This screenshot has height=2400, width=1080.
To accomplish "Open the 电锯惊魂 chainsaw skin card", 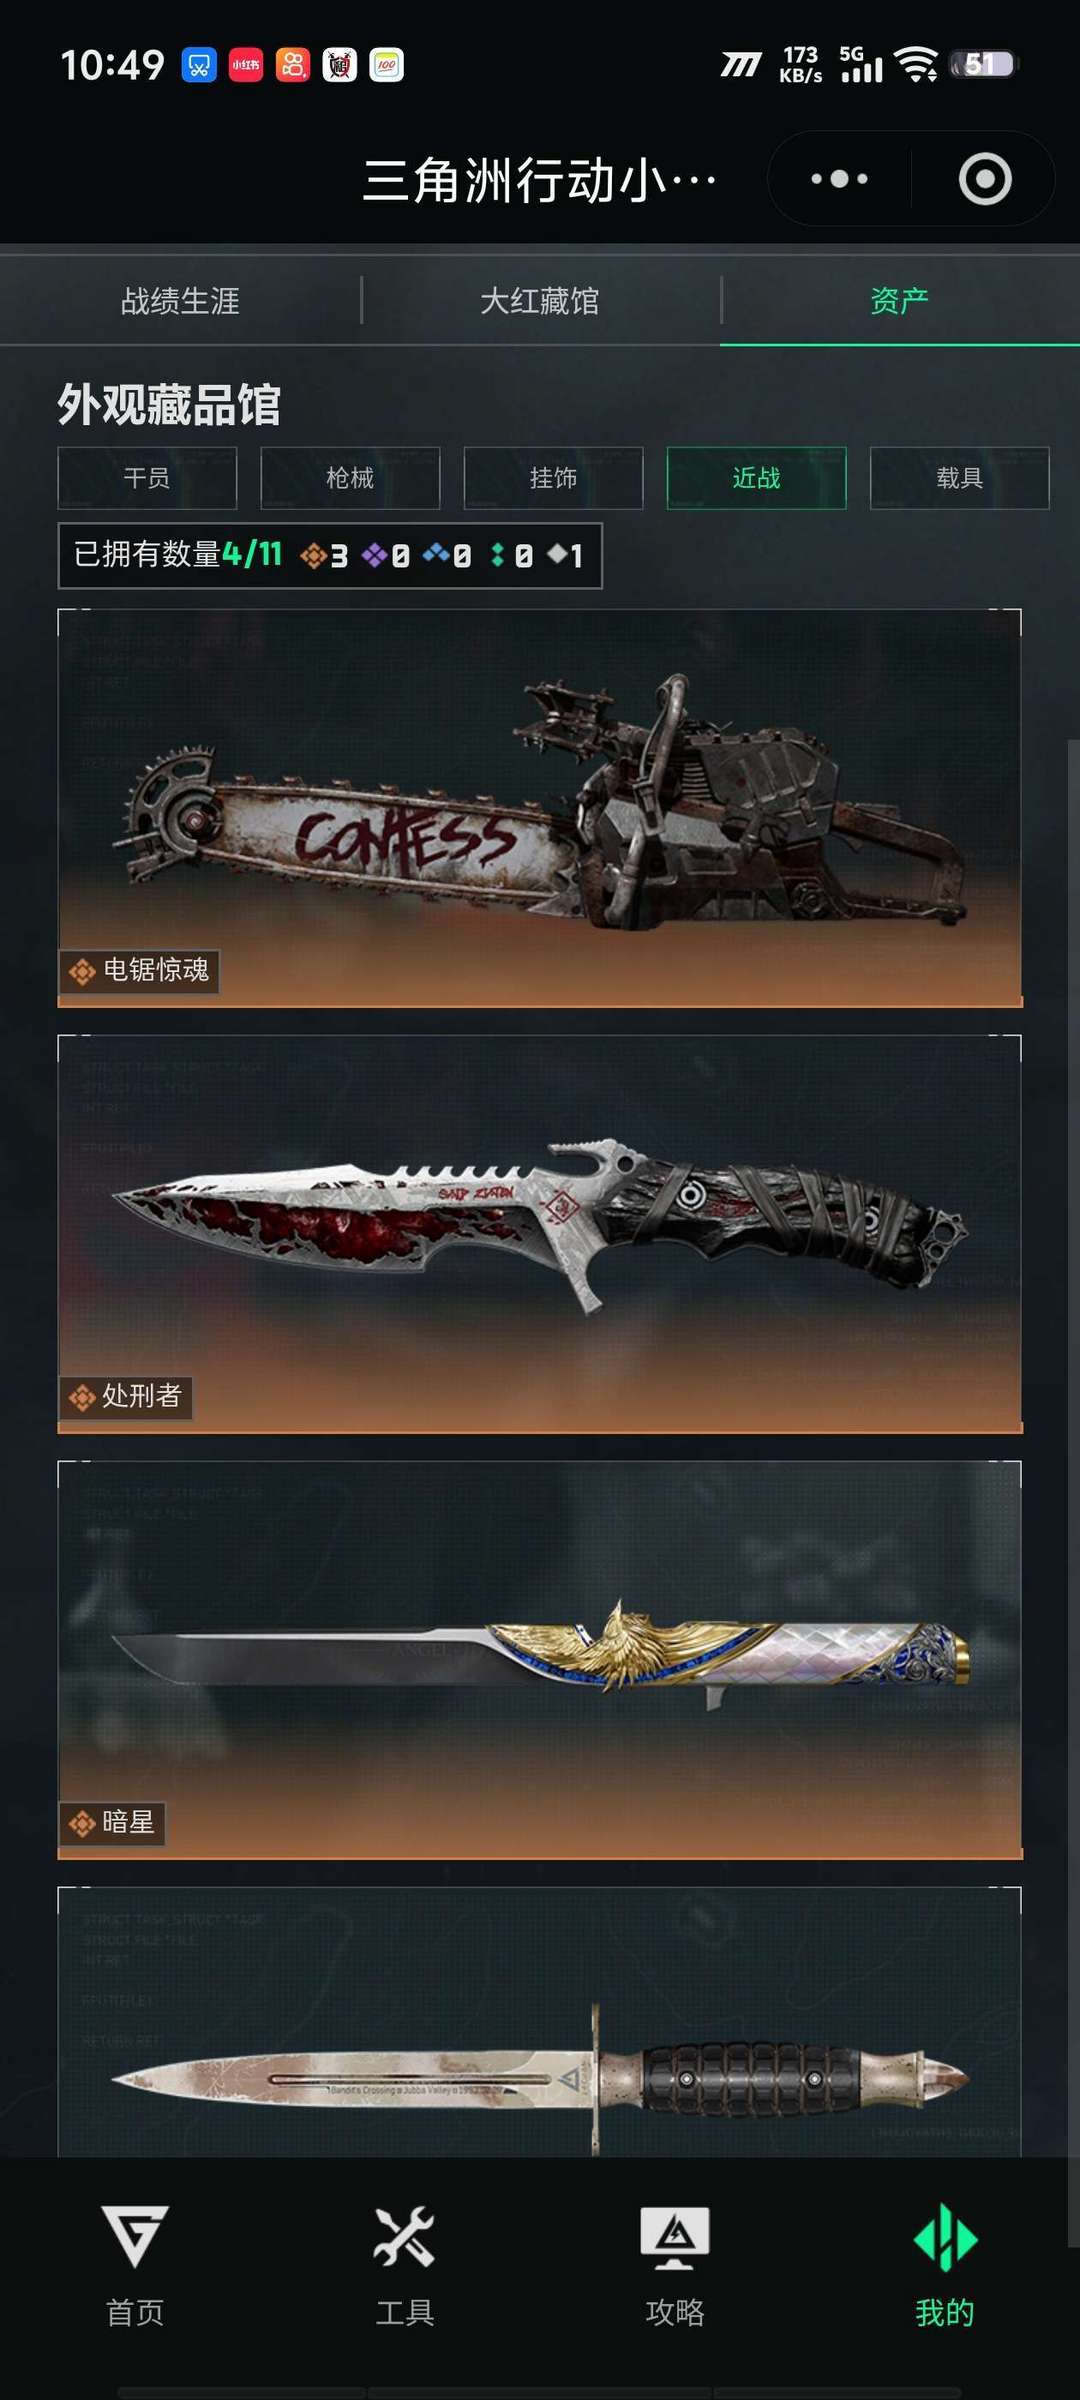I will 540,808.
